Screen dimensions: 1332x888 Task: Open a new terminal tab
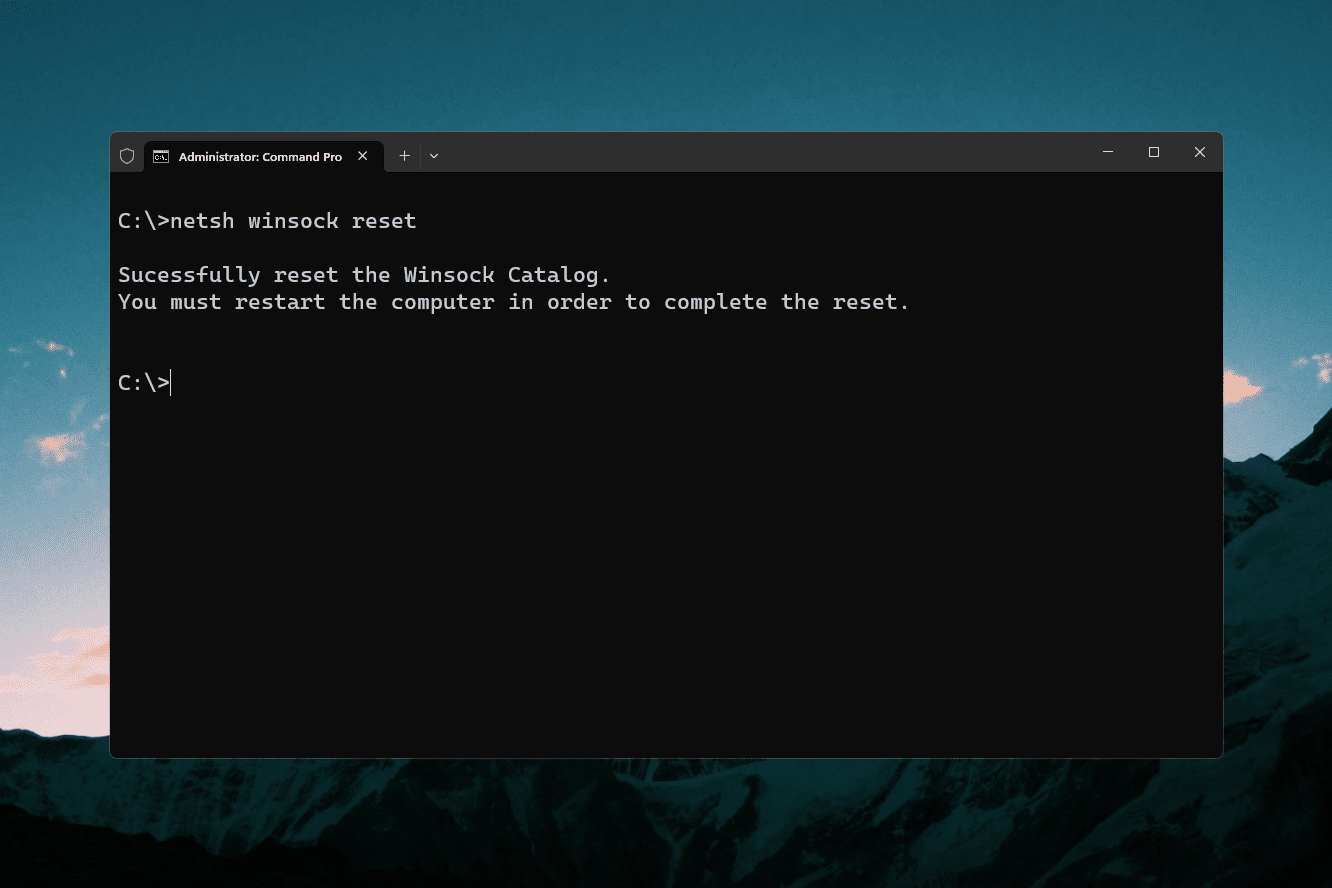pyautogui.click(x=404, y=156)
